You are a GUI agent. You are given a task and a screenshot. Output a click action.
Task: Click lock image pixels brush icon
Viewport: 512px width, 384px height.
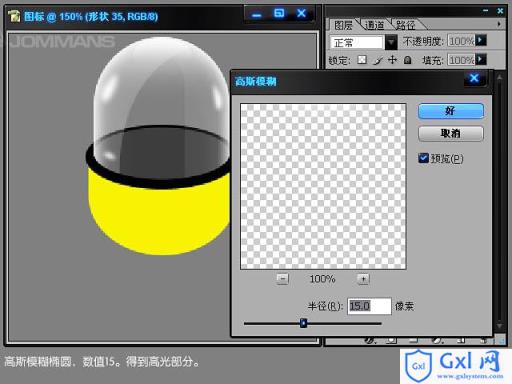(x=378, y=60)
